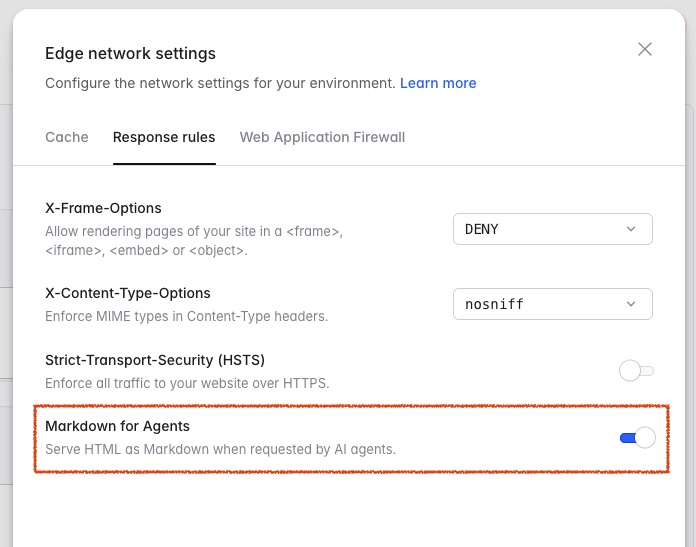Go to the Web Application Firewall tab
This screenshot has width=696, height=547.
322,137
